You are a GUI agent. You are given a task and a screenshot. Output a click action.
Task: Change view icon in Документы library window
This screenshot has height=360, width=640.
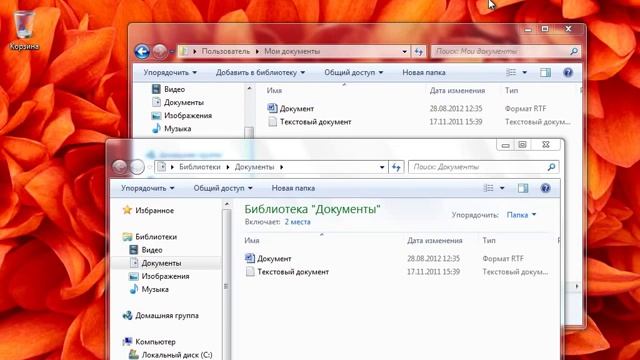click(x=489, y=188)
